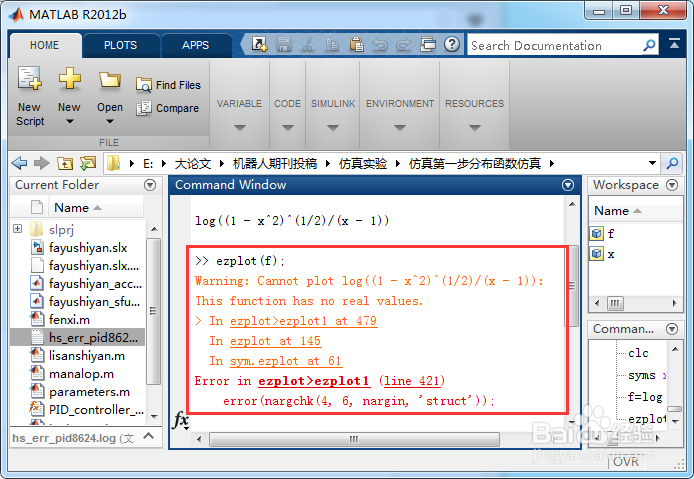Open Current Folder panel actions menu
This screenshot has width=694, height=479.
tap(150, 185)
